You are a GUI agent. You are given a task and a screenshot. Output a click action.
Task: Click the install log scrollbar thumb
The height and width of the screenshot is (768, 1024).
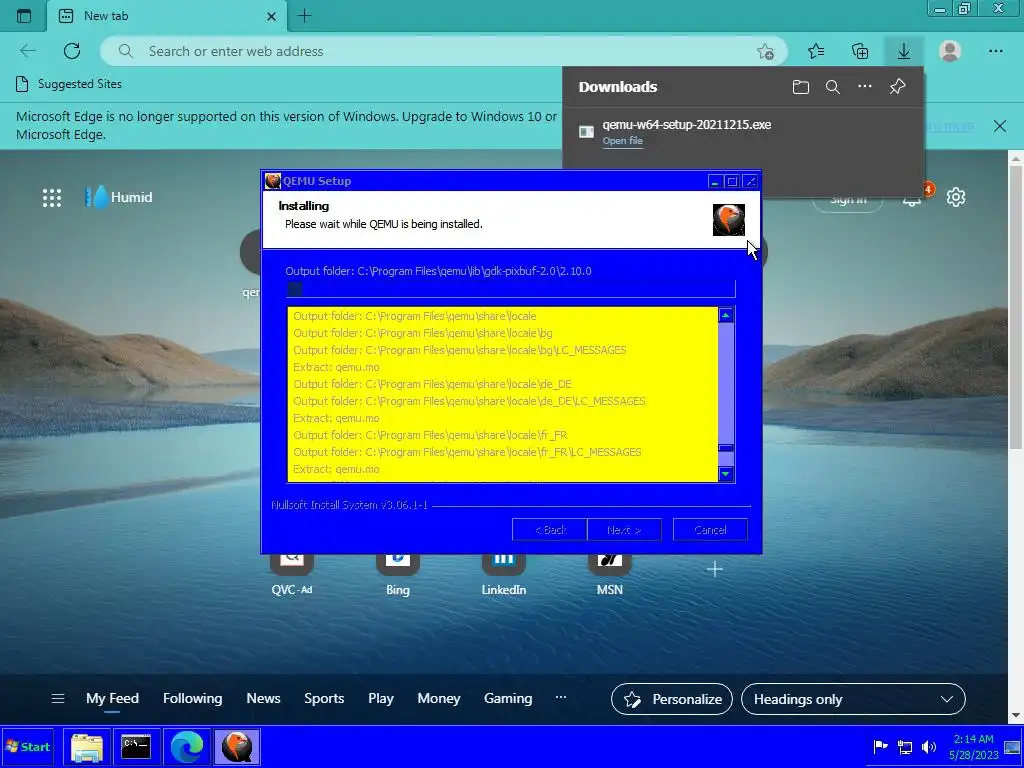click(x=726, y=448)
